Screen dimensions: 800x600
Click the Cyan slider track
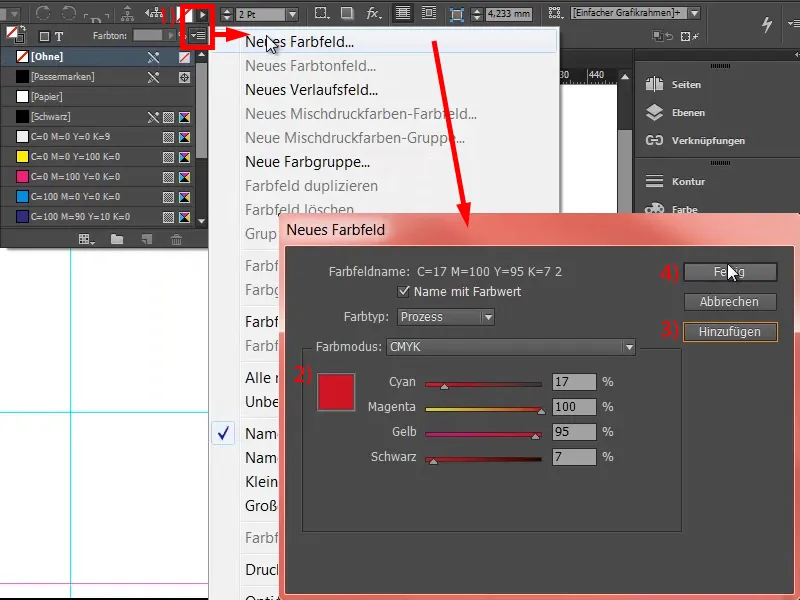(483, 384)
